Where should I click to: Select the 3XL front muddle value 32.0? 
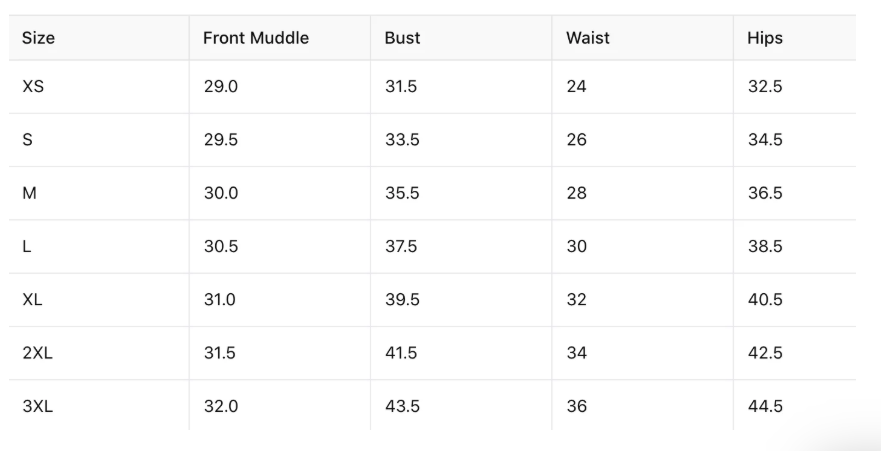[x=221, y=406]
